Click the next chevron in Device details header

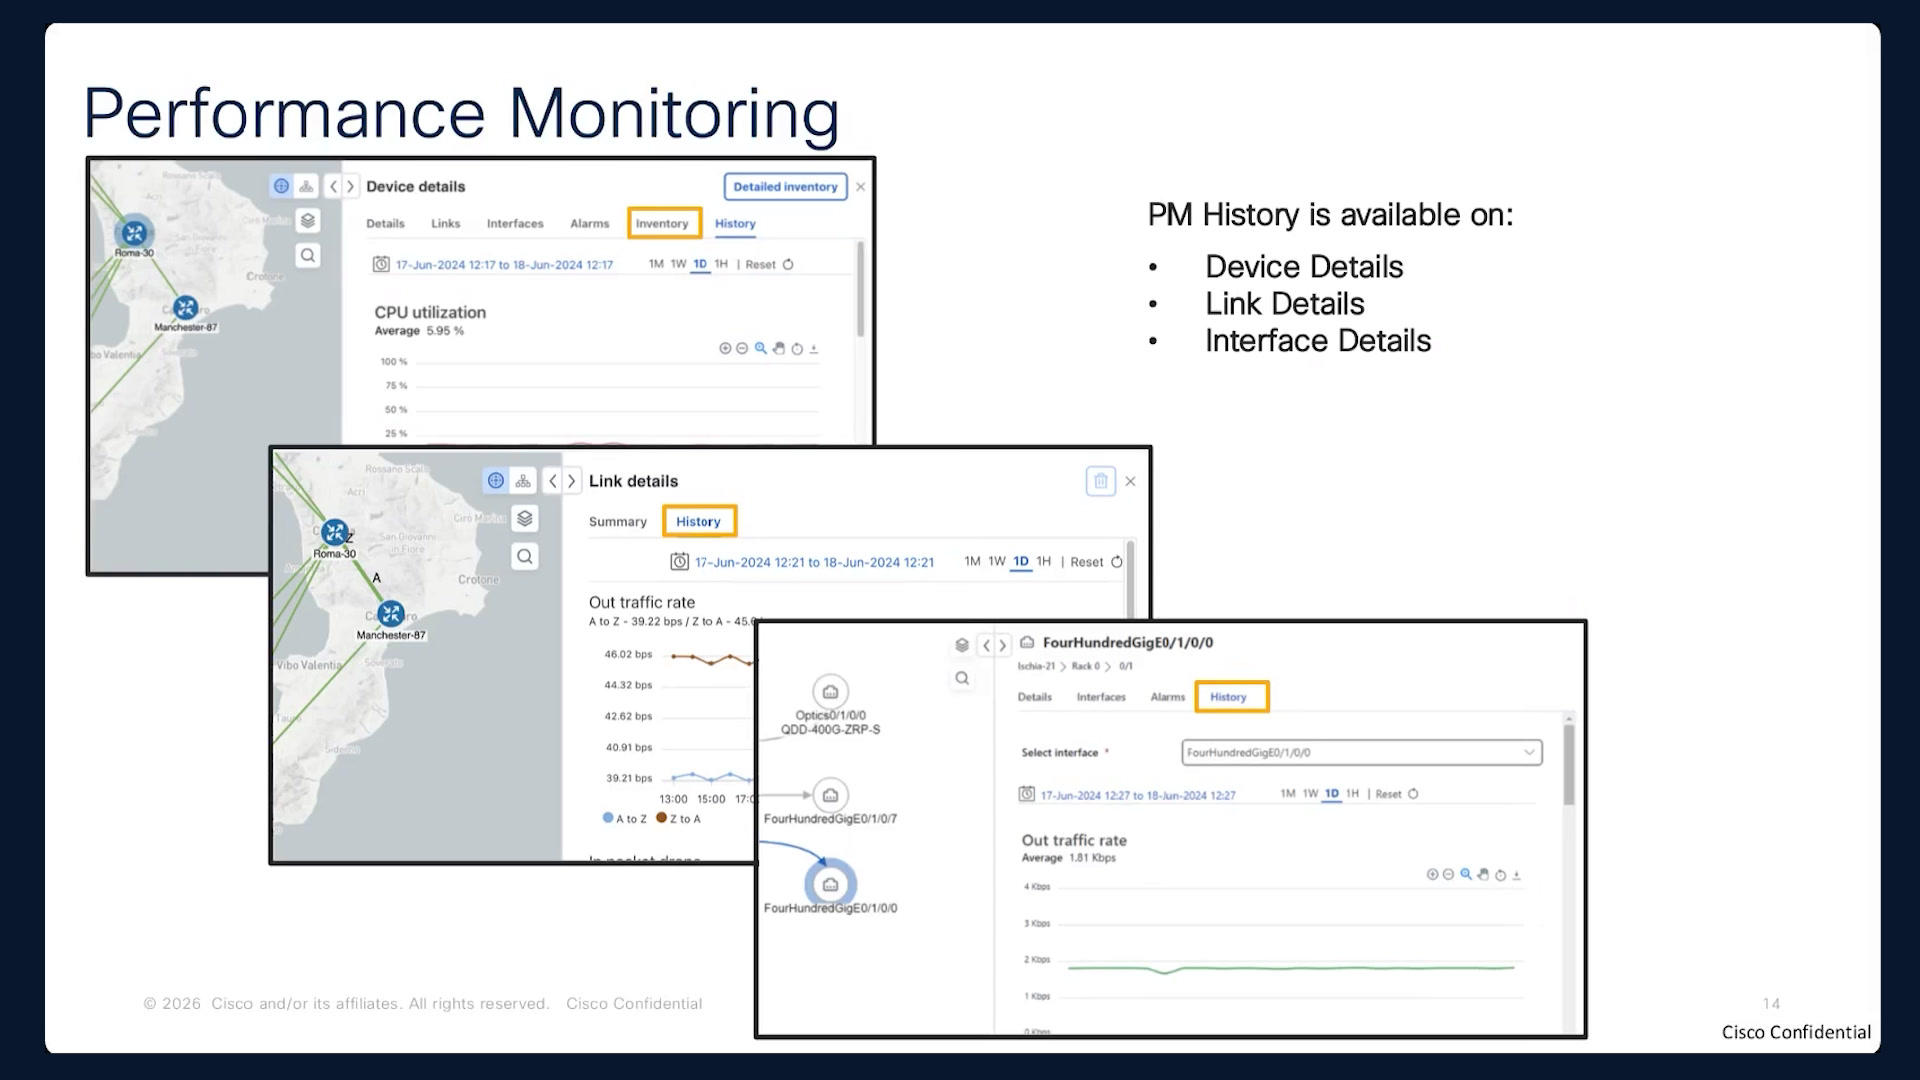pyautogui.click(x=350, y=186)
